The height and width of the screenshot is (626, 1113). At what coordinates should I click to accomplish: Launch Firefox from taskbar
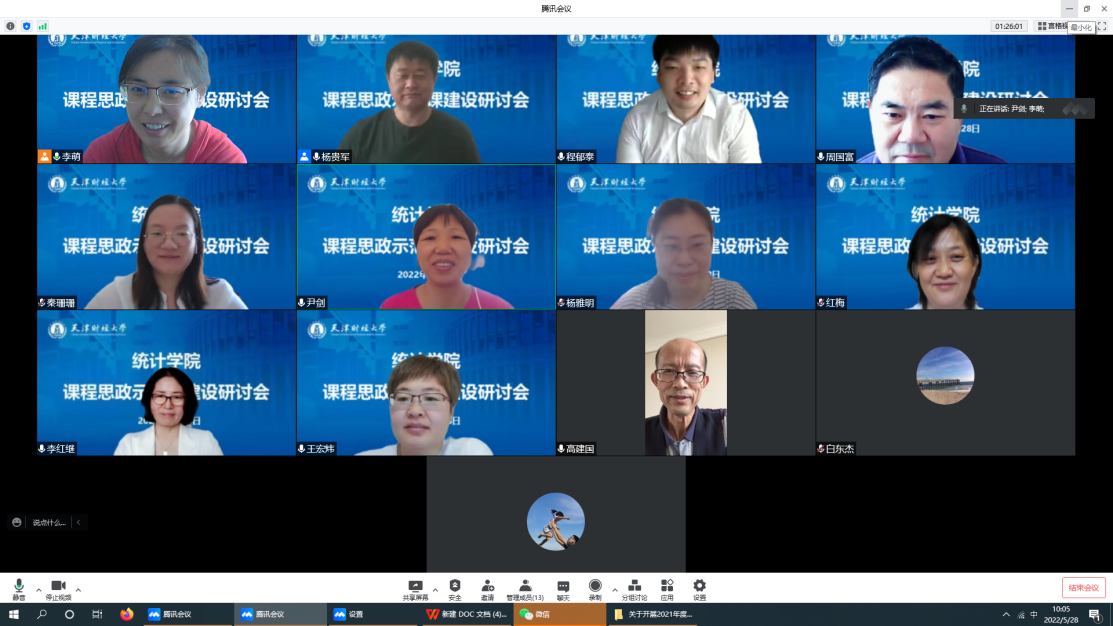(127, 615)
